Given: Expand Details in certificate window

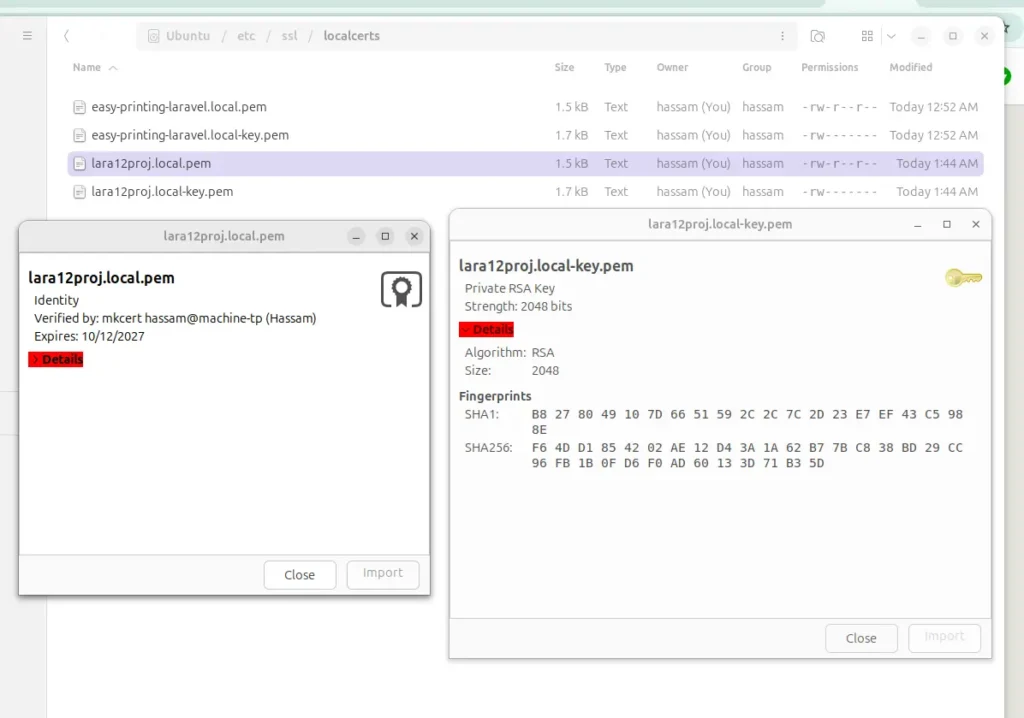Looking at the screenshot, I should click(56, 359).
